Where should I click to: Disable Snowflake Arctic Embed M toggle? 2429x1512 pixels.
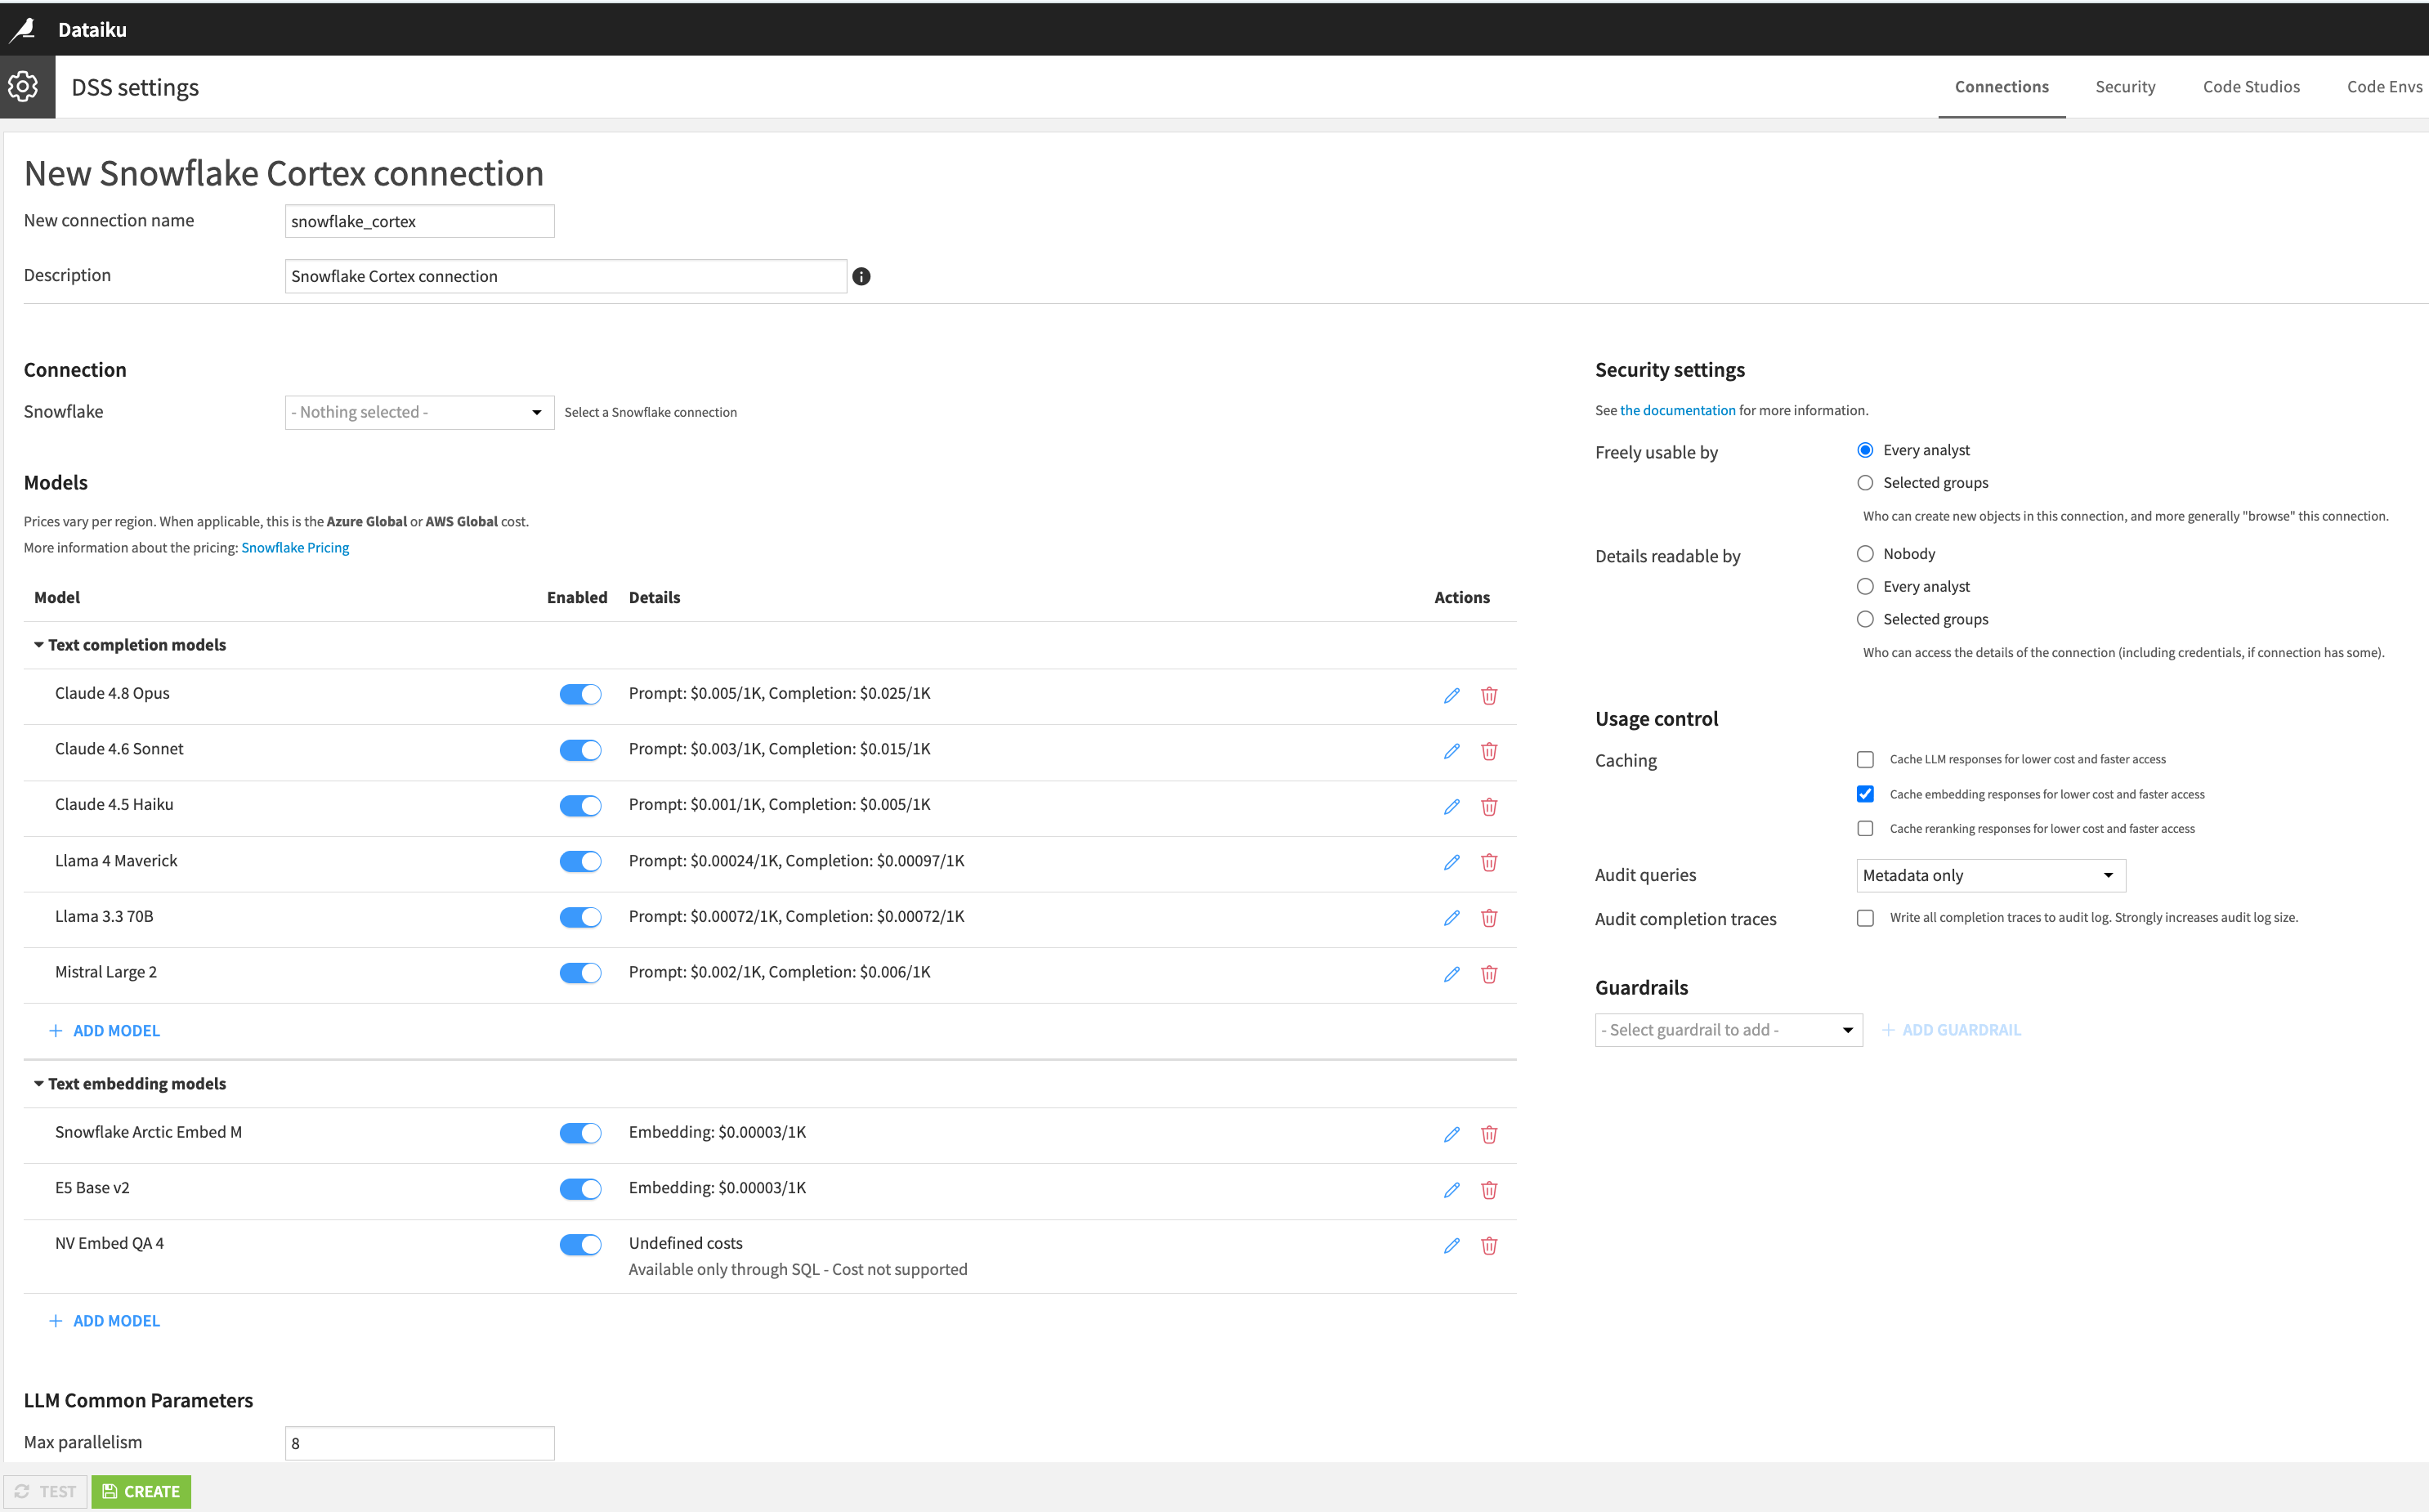click(x=580, y=1133)
